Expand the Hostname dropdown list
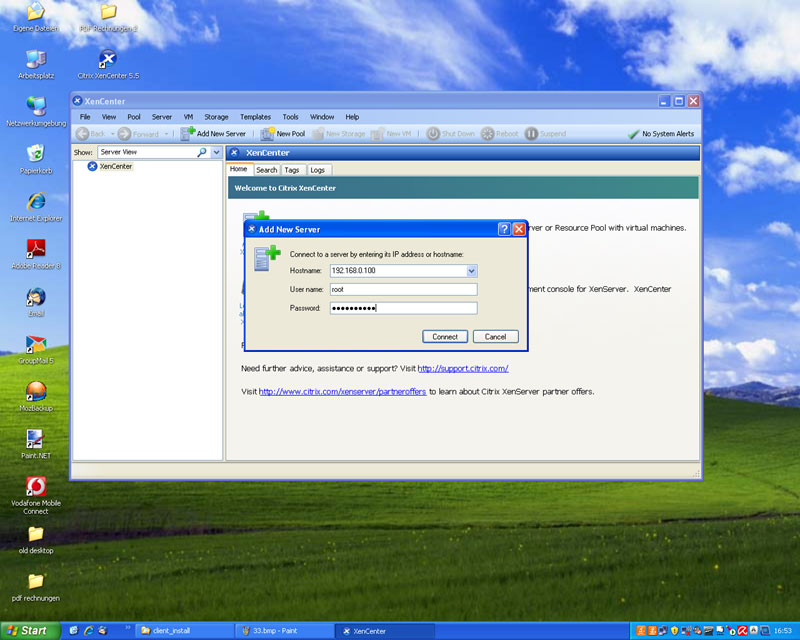 coord(471,271)
